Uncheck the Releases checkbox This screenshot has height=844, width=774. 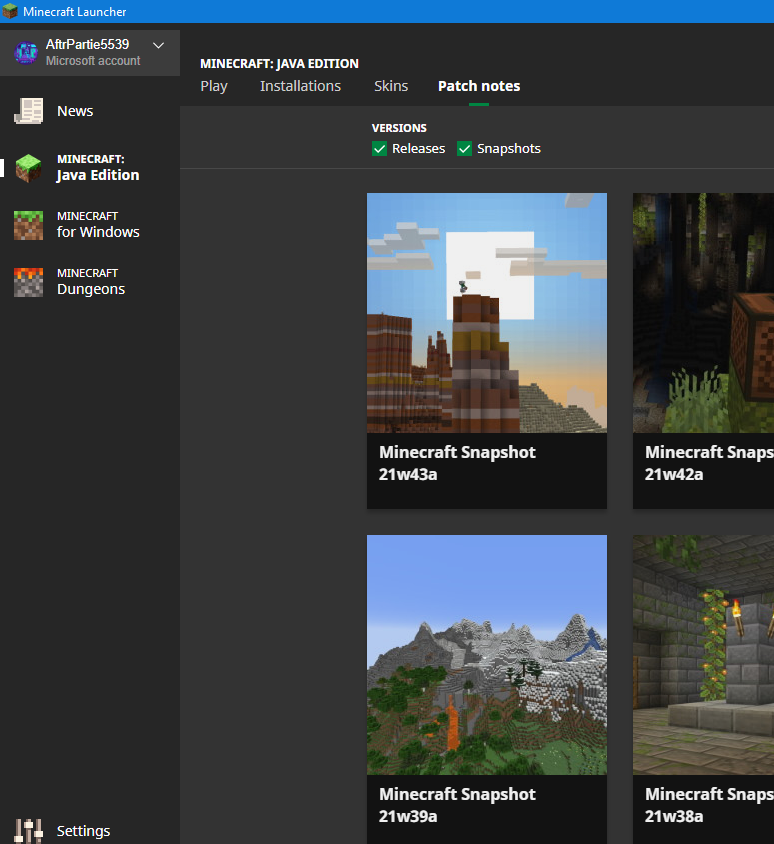tap(379, 149)
